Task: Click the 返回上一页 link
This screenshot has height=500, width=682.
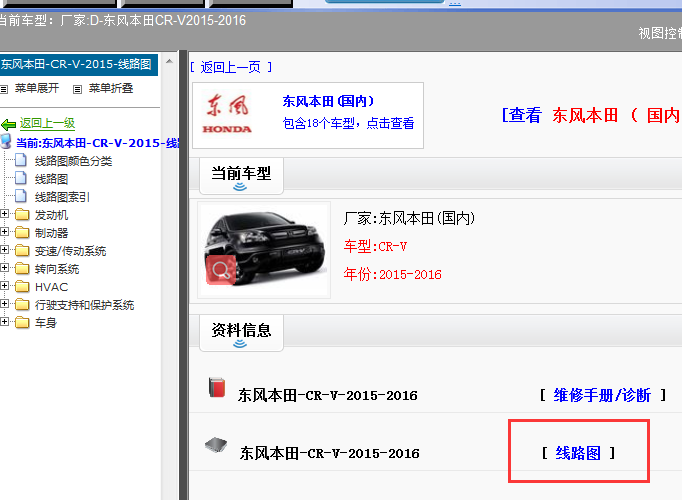Action: (231, 67)
